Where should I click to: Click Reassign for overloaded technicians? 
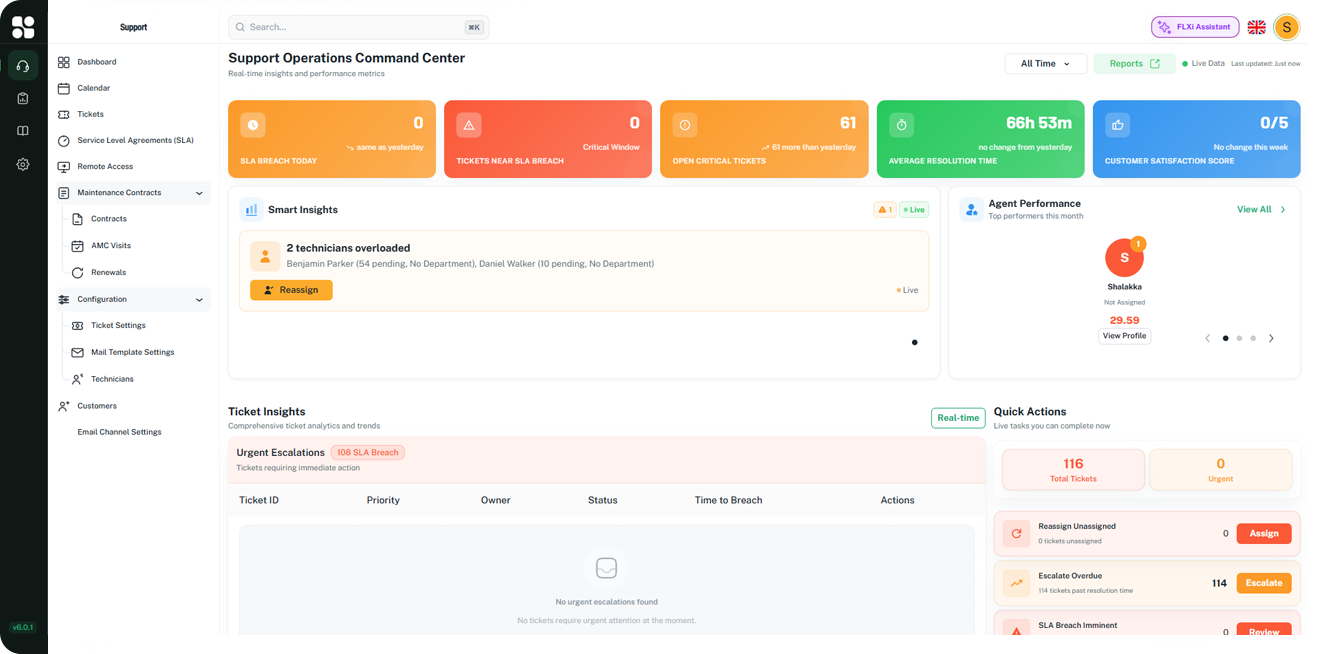(x=291, y=290)
